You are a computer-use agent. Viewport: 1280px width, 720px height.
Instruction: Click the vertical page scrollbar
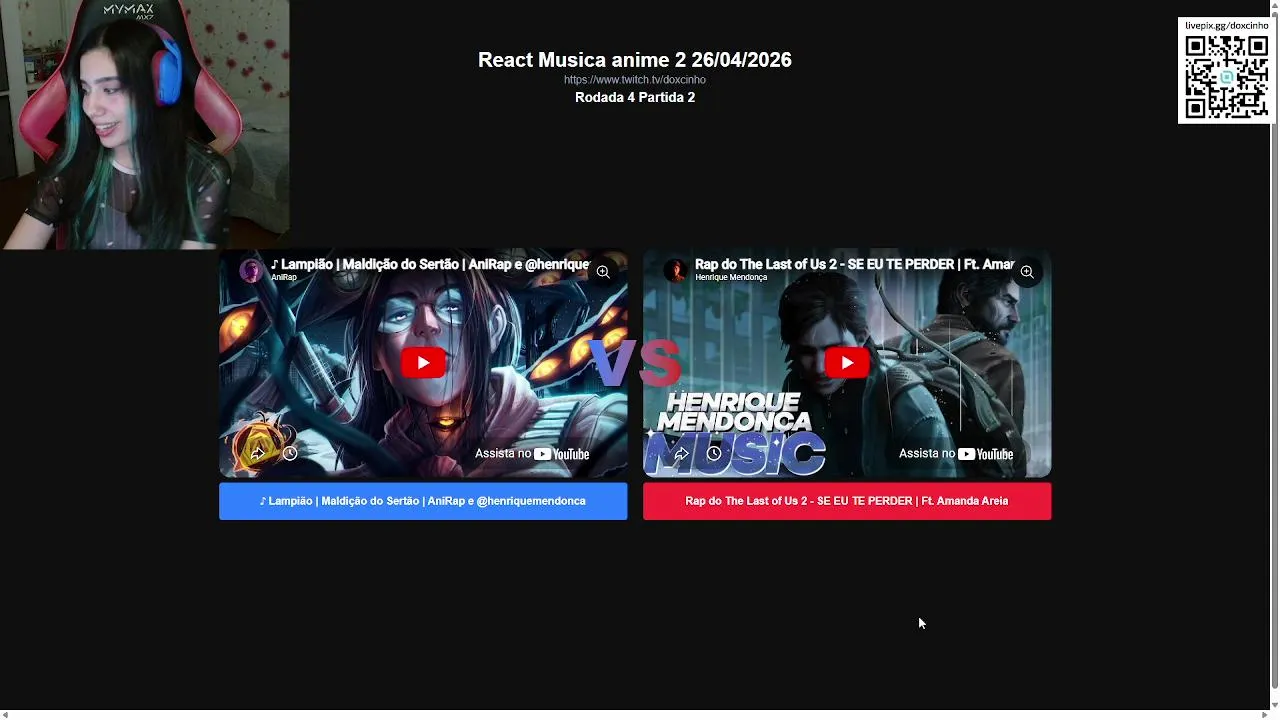pyautogui.click(x=1274, y=350)
